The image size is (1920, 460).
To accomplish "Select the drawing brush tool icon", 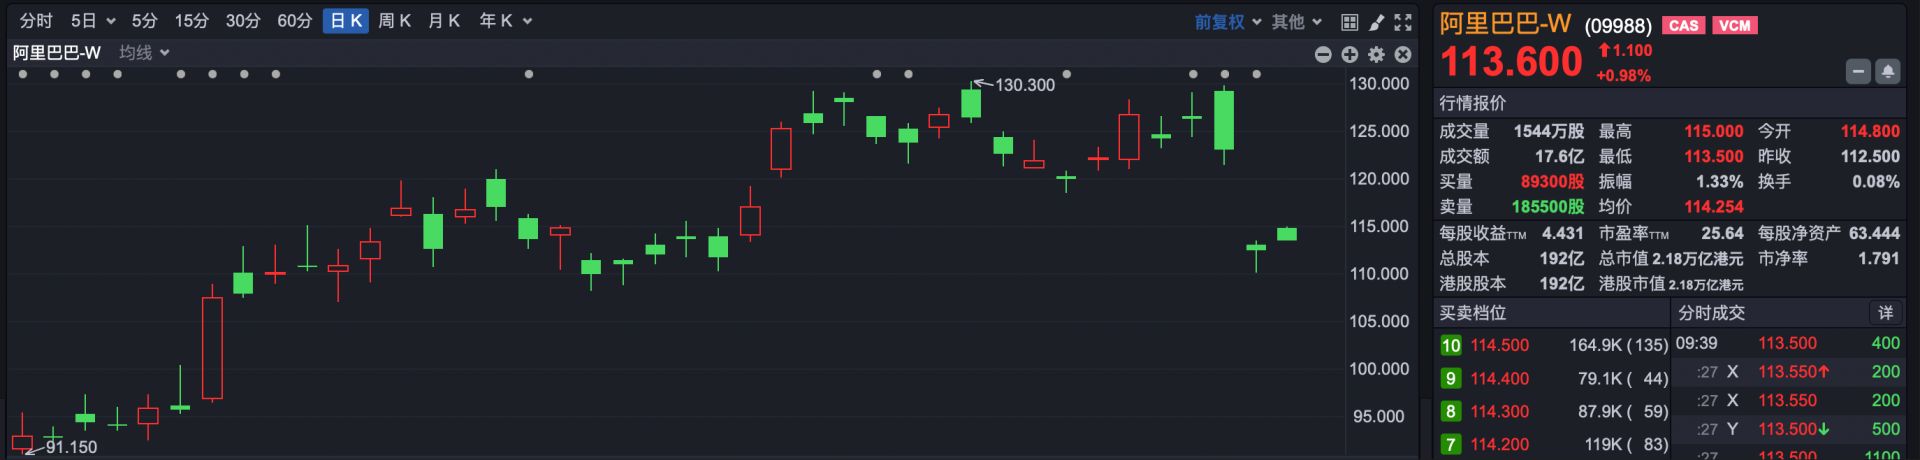I will click(x=1376, y=22).
